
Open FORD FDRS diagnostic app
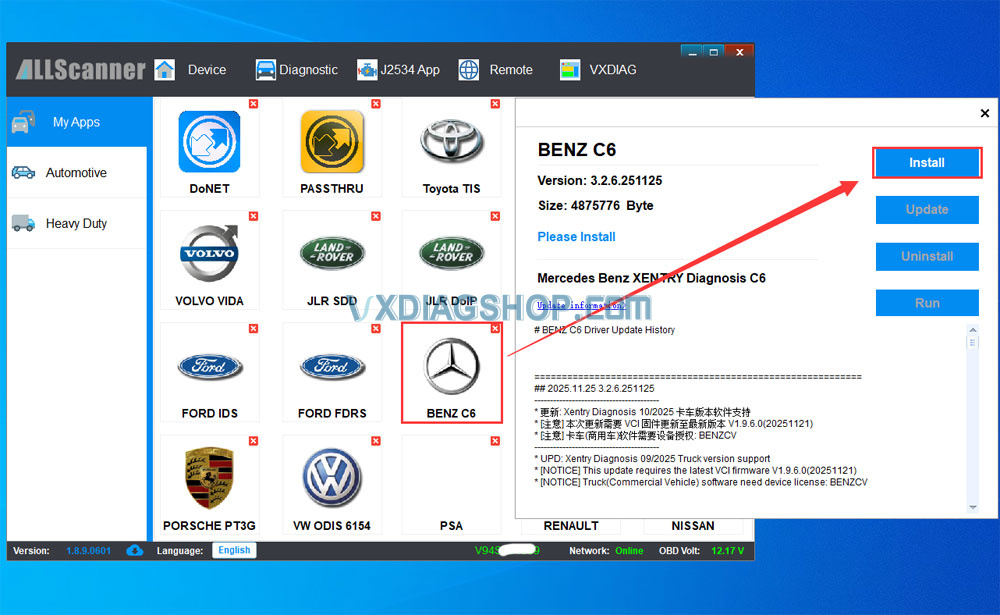click(x=332, y=366)
